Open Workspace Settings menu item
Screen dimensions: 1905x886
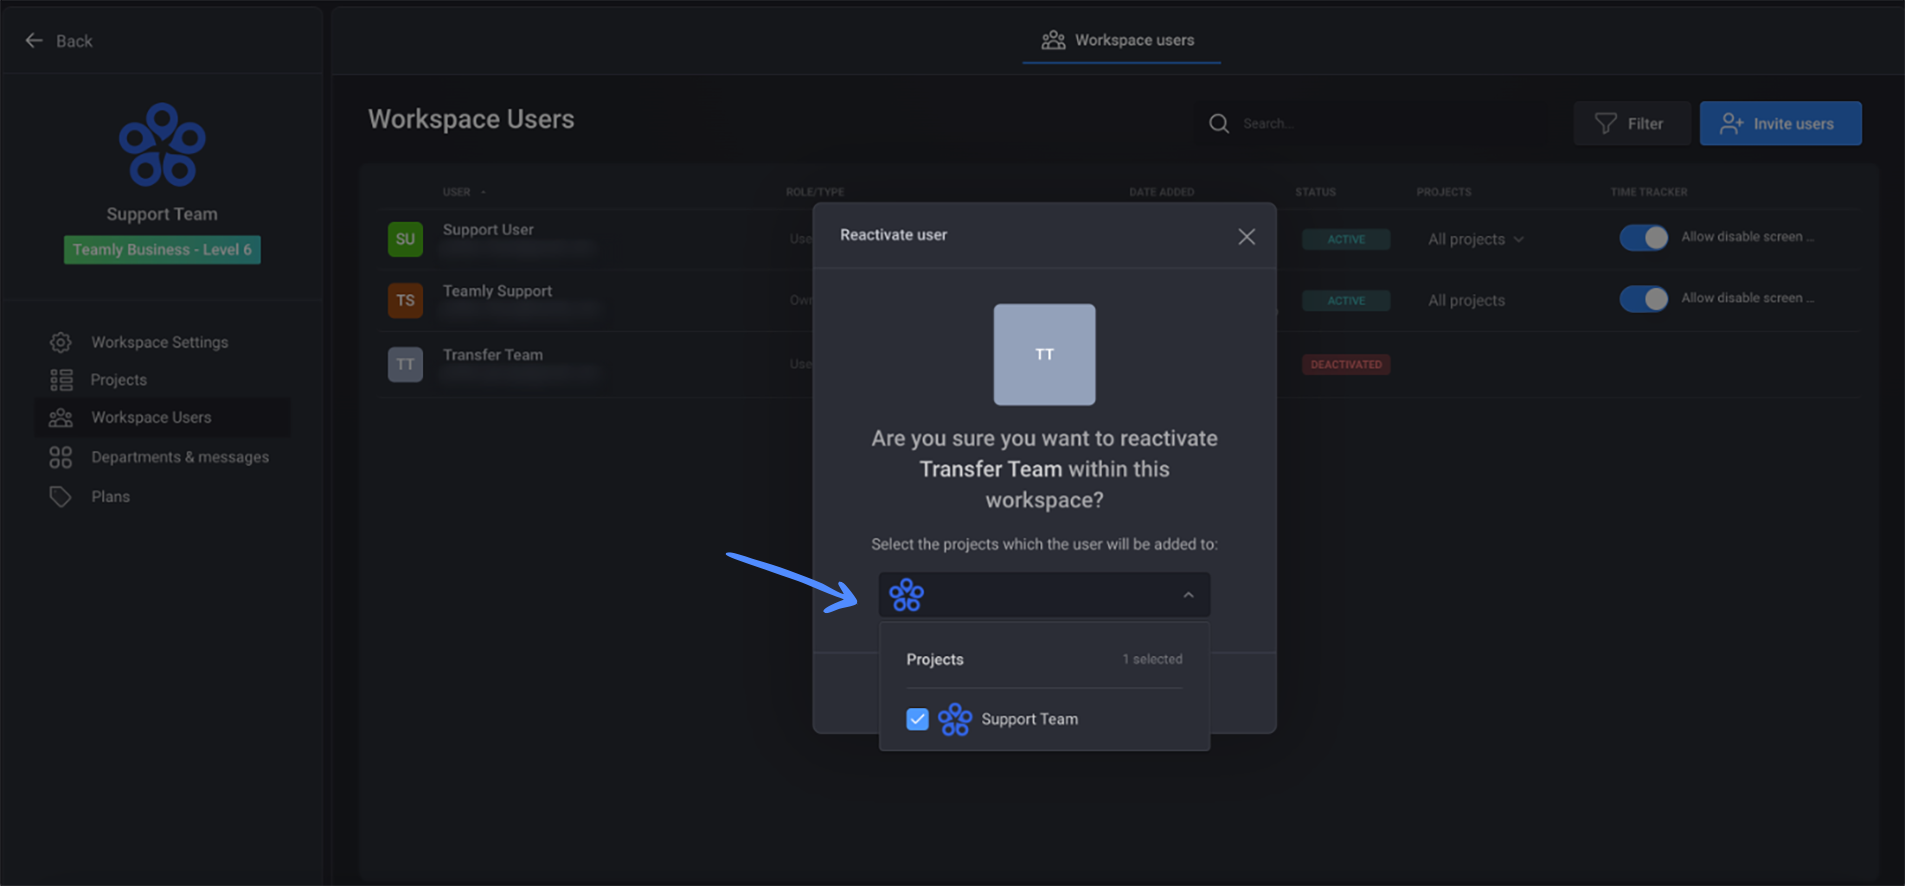[x=160, y=342]
